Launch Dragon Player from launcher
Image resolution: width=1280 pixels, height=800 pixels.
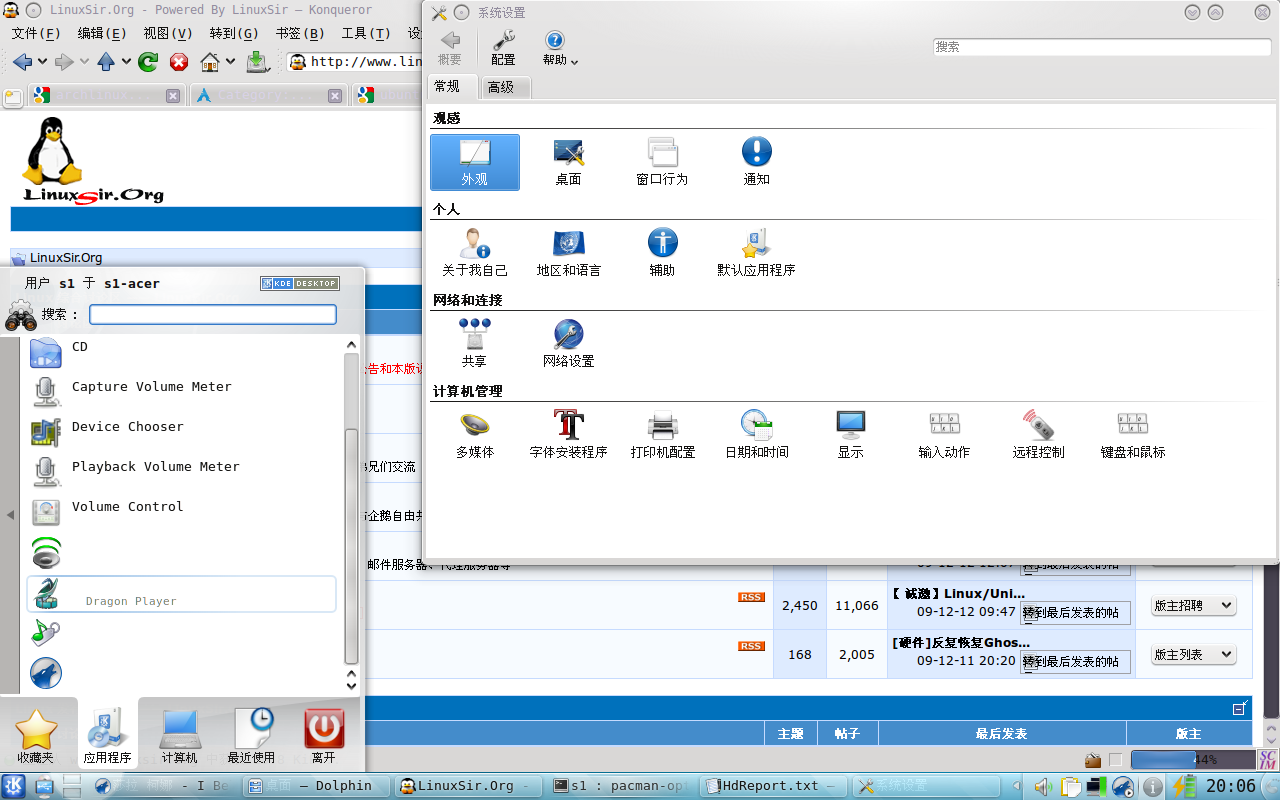(x=181, y=594)
